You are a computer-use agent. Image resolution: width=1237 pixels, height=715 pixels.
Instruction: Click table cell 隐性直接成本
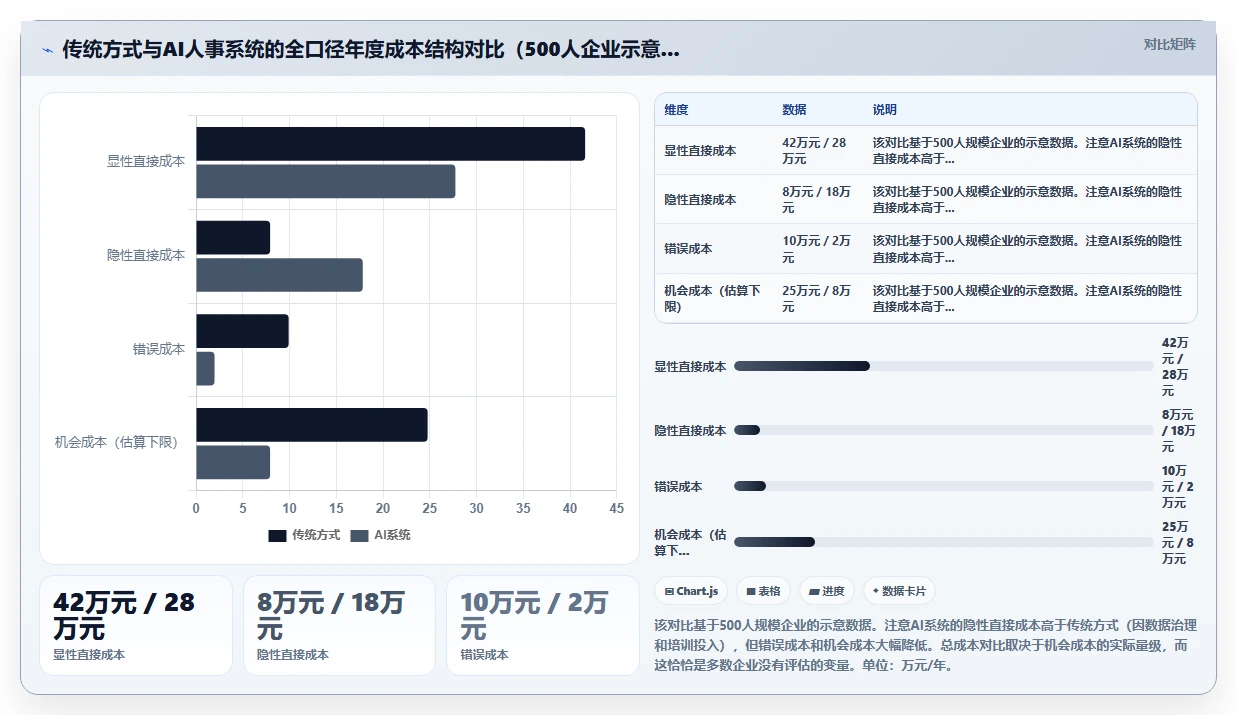(700, 200)
